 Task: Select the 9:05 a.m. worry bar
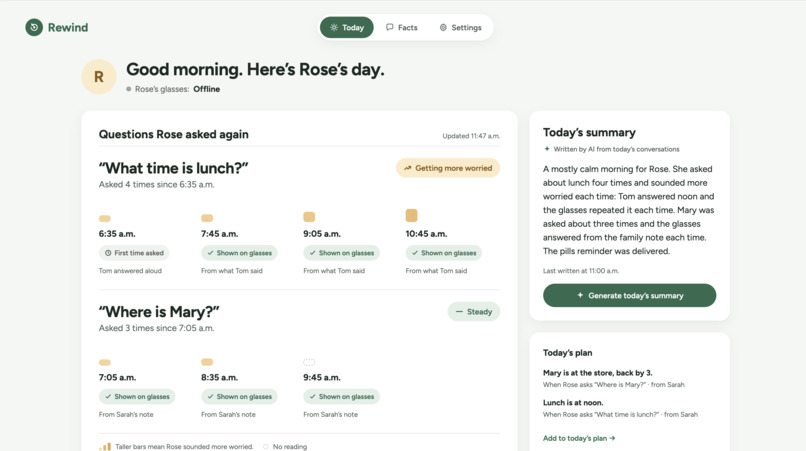(x=309, y=217)
